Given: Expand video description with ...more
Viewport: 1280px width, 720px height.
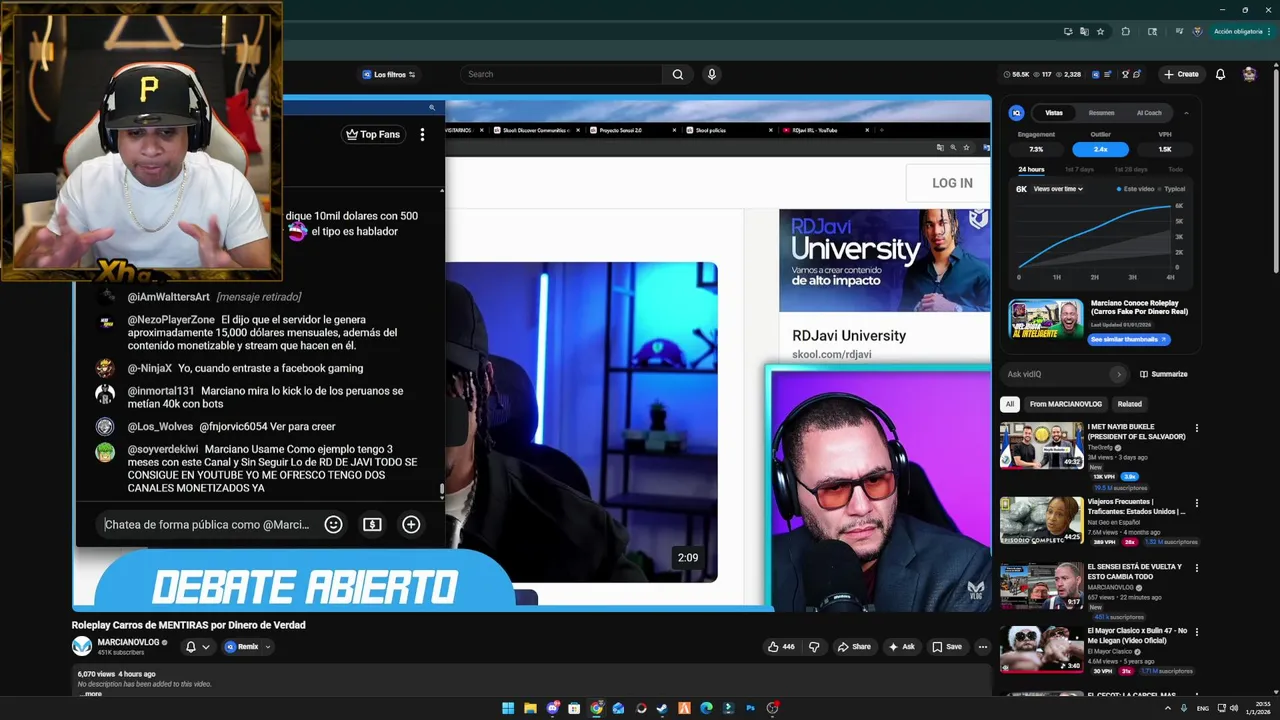Looking at the screenshot, I should (x=91, y=694).
